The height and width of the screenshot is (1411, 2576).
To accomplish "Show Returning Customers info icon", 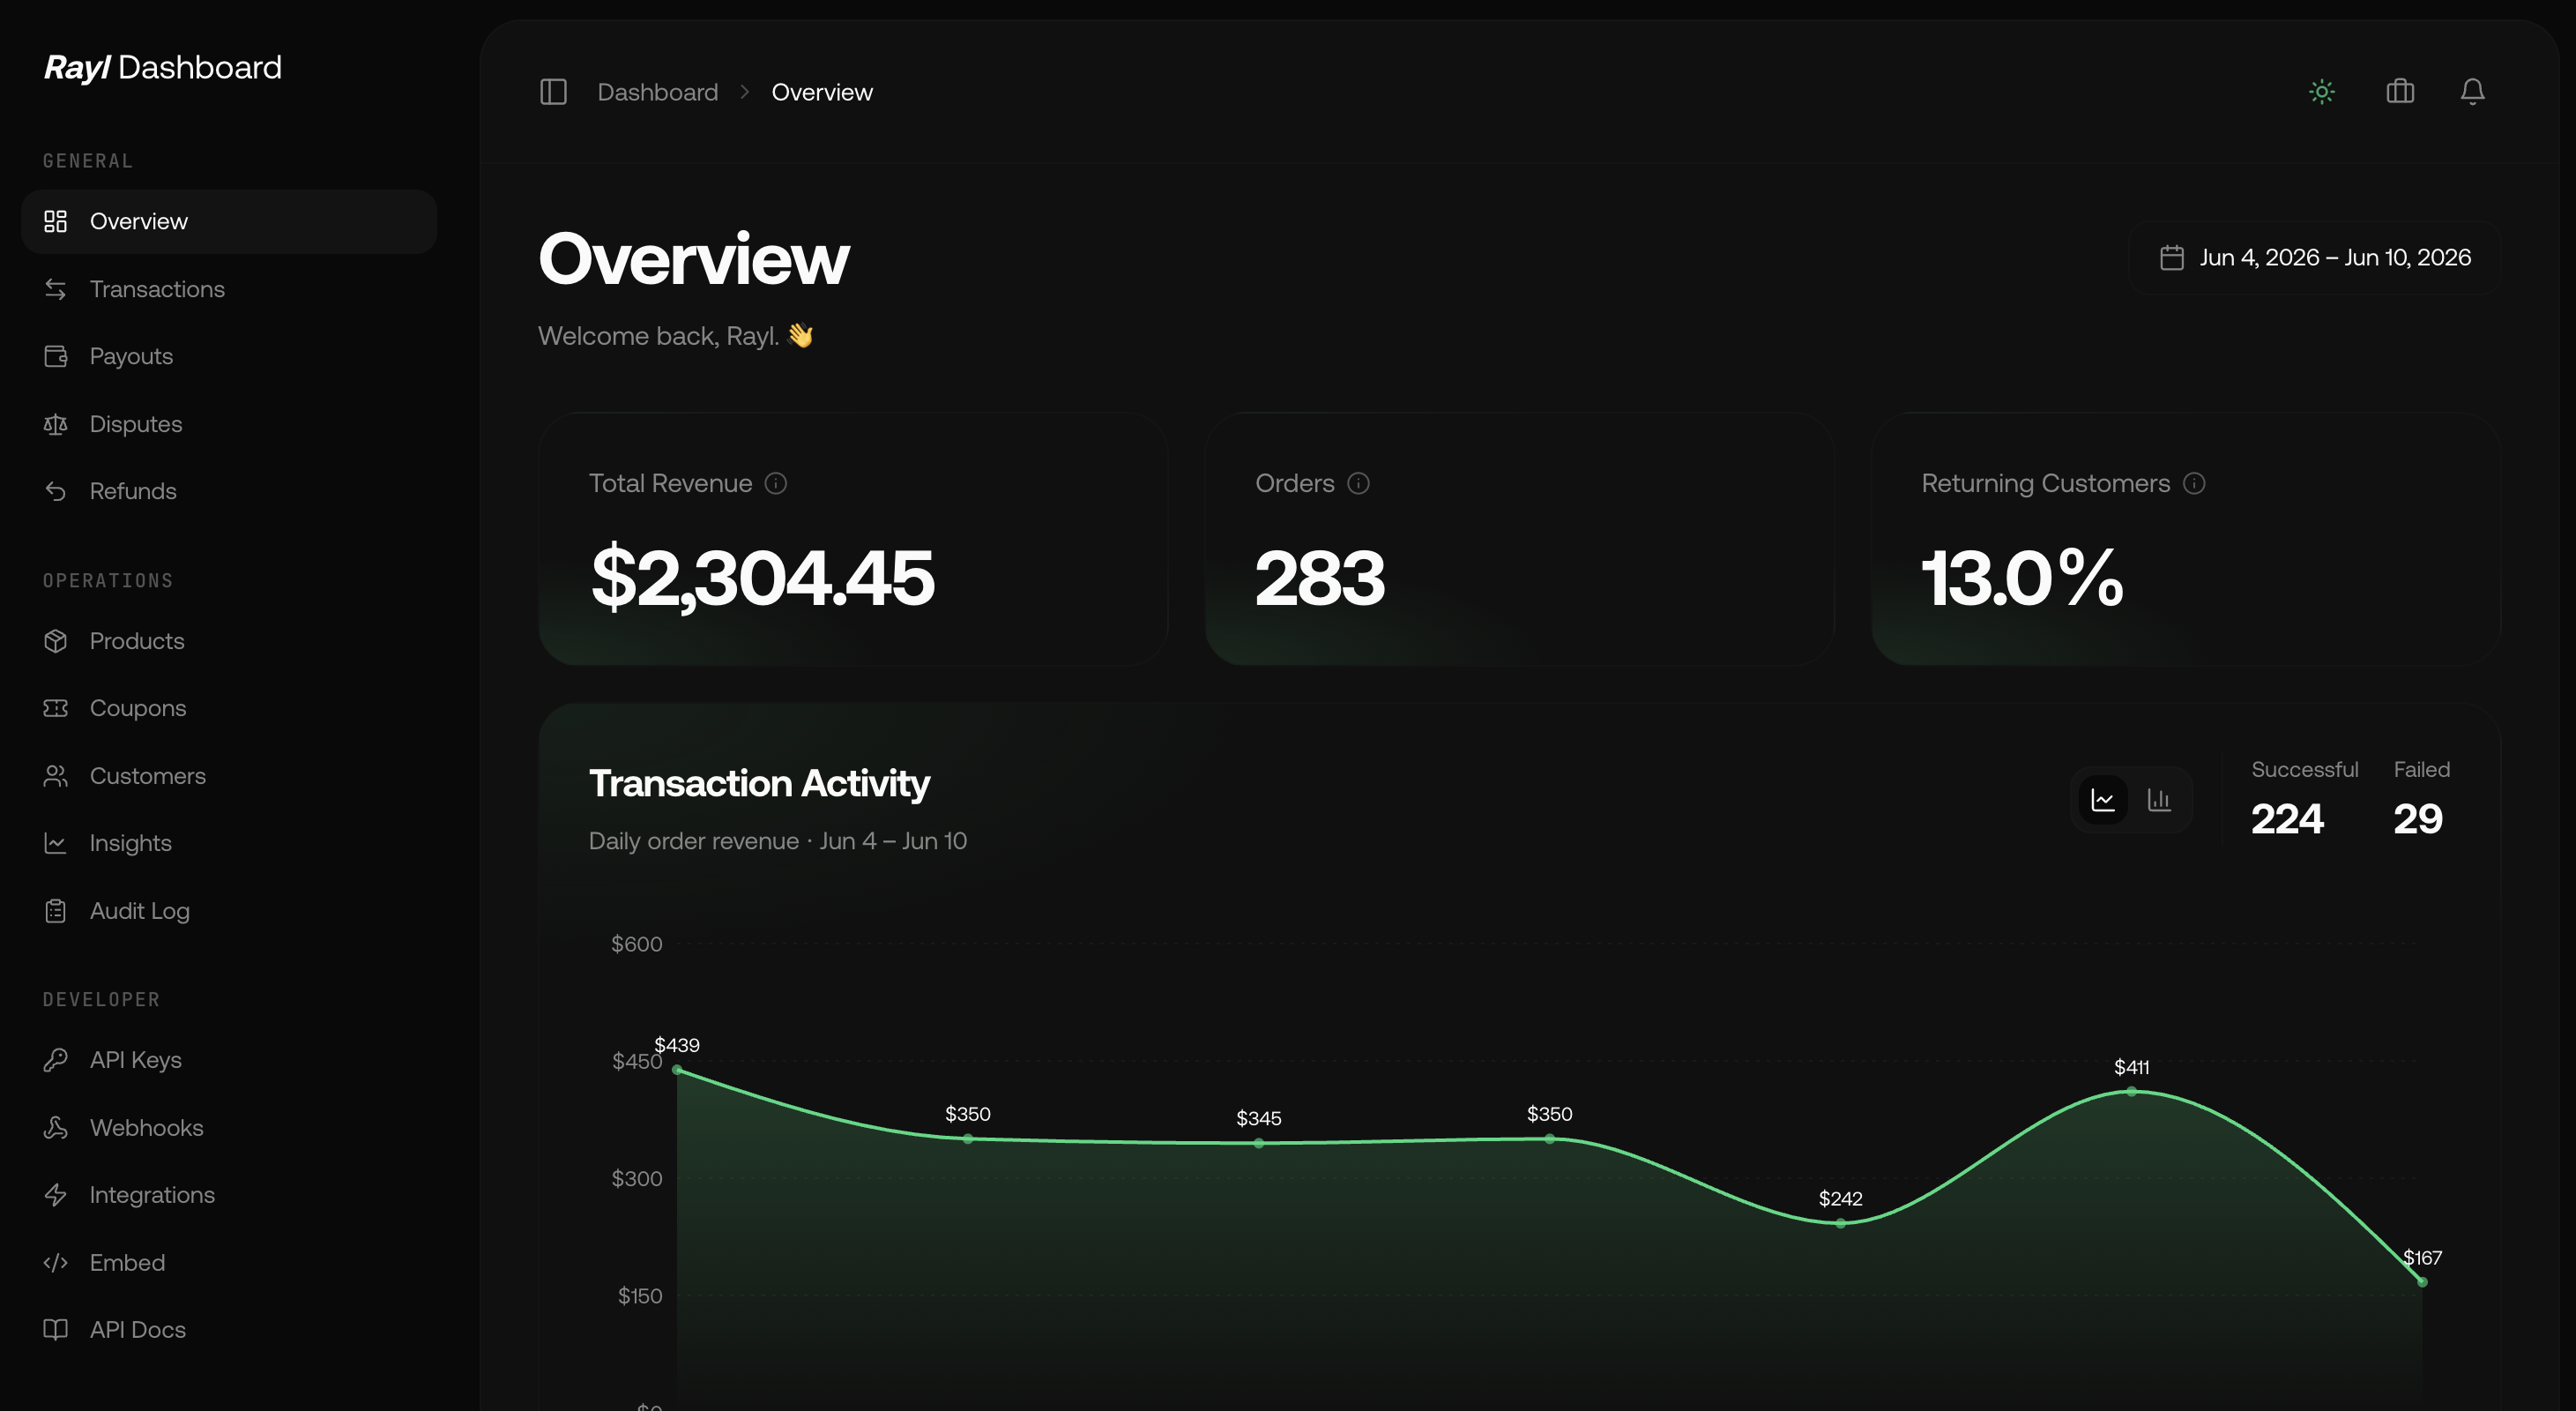I will click(2194, 484).
